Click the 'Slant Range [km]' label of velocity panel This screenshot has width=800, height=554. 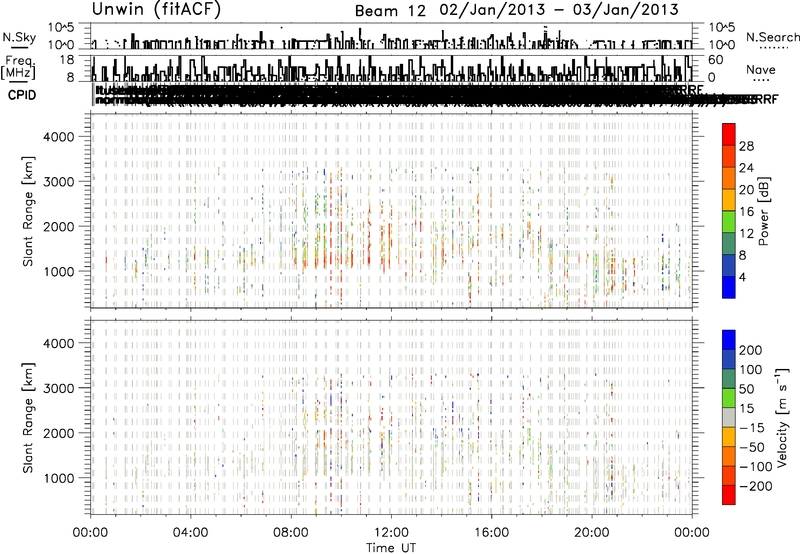(x=28, y=418)
